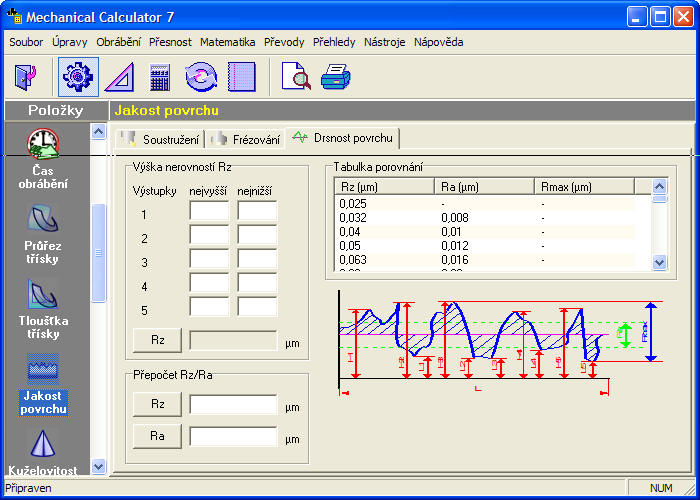Click the nejvyšší field for row 4
The width and height of the screenshot is (700, 500).
pos(209,283)
